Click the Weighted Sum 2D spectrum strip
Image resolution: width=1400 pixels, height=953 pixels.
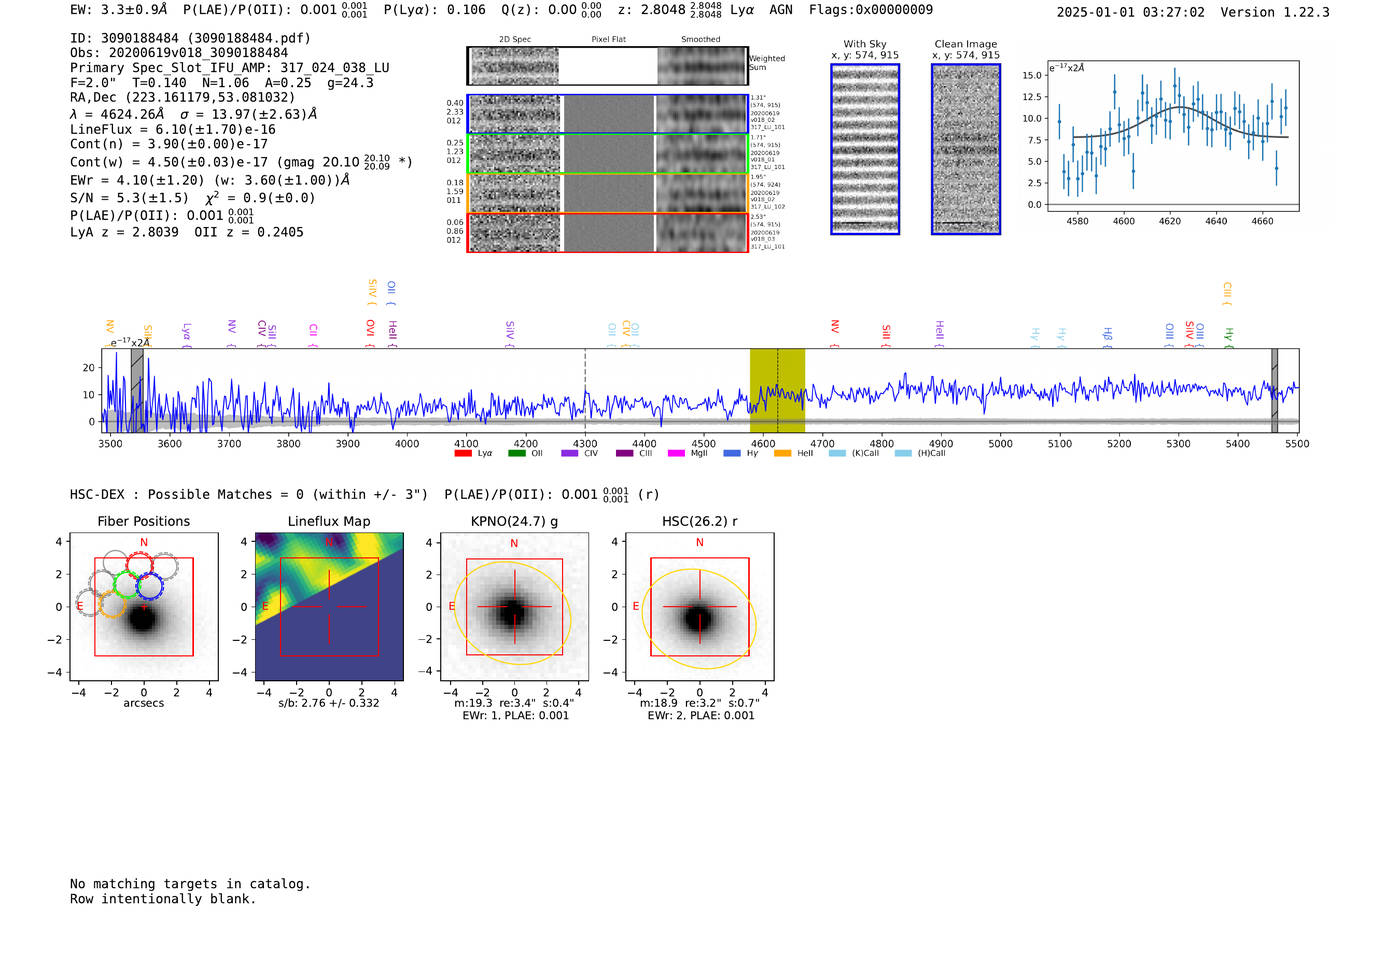click(x=607, y=66)
